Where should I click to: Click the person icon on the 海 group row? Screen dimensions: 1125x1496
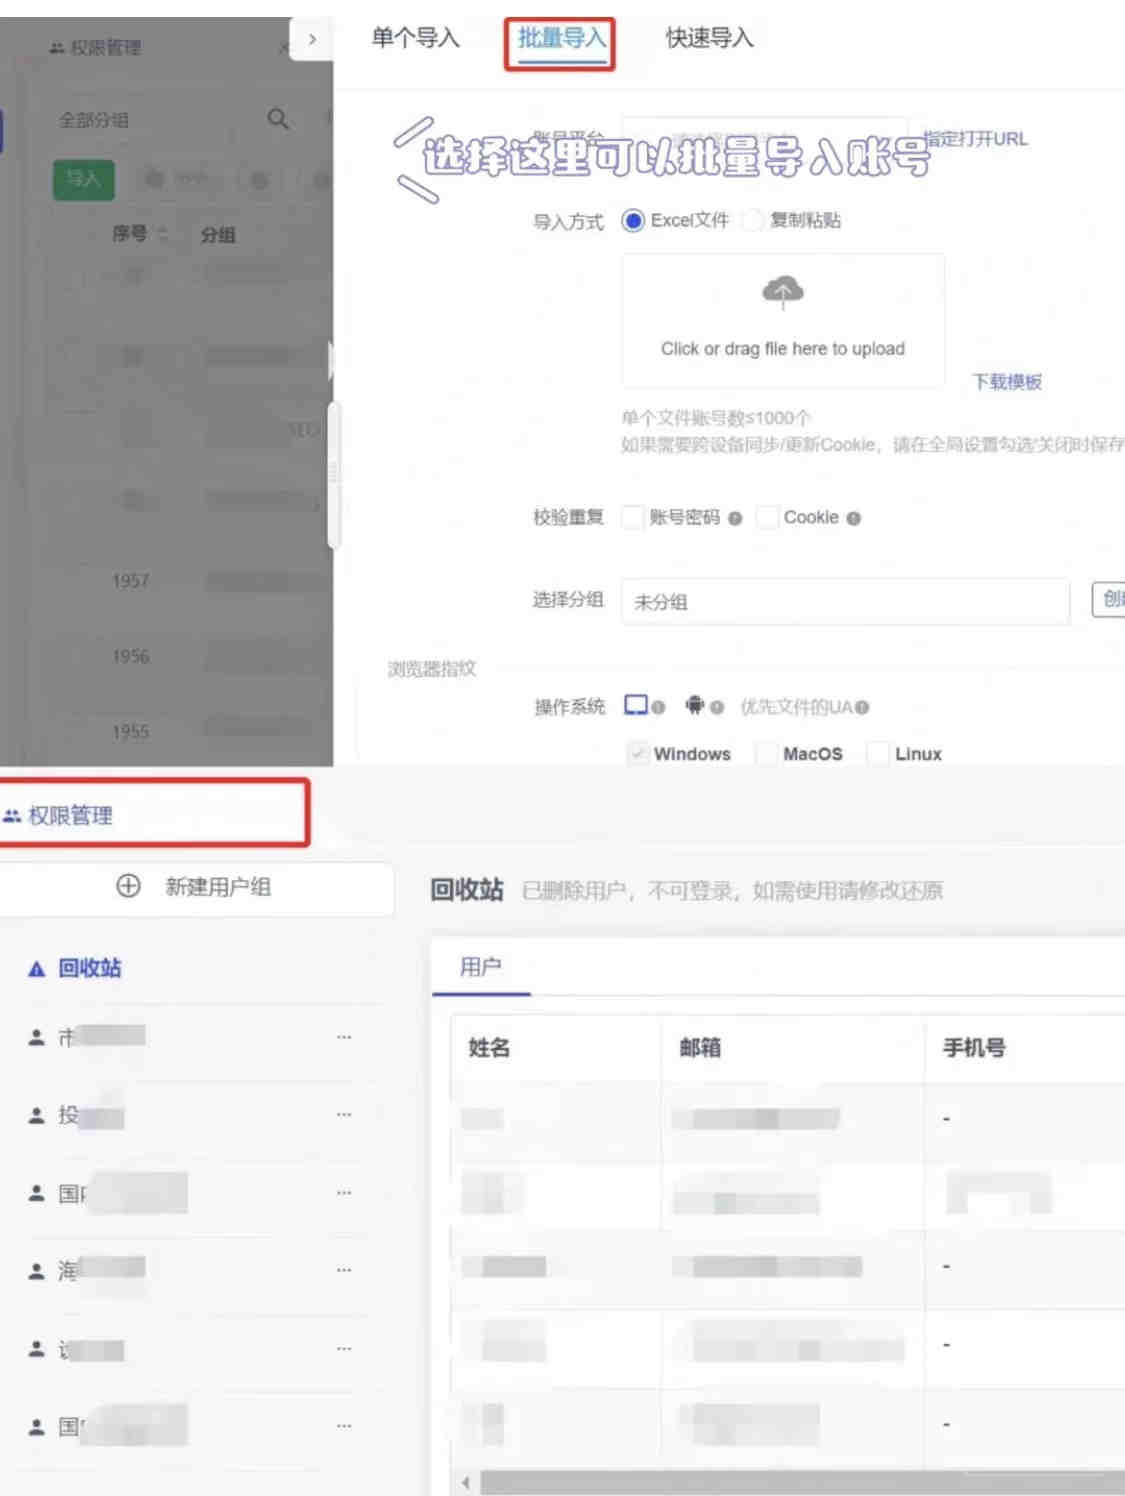[x=37, y=1270]
